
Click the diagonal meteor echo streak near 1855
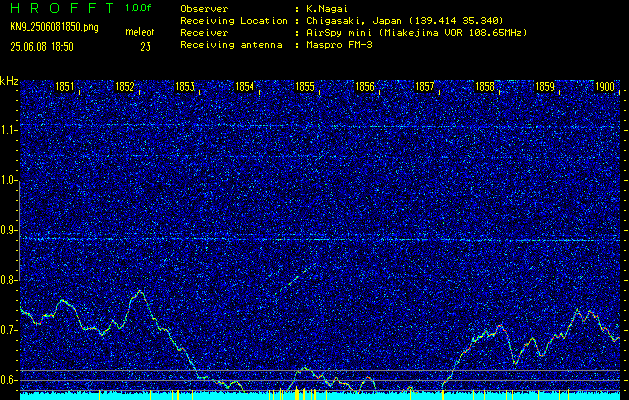coord(298,277)
